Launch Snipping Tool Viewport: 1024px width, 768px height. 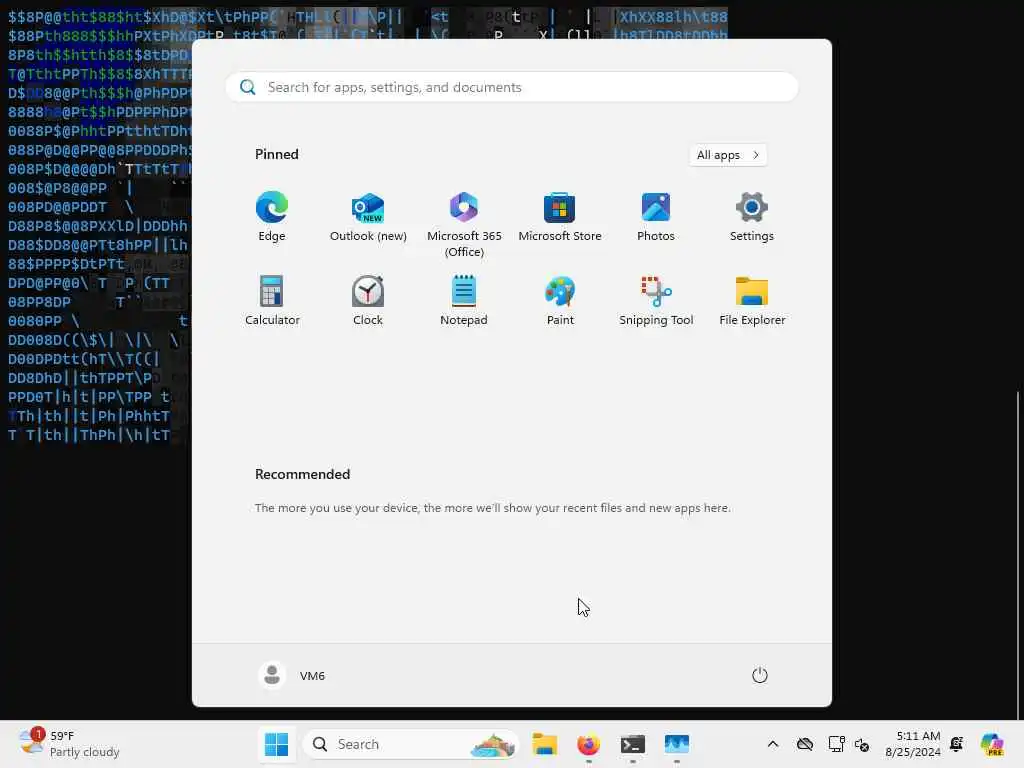click(x=656, y=301)
